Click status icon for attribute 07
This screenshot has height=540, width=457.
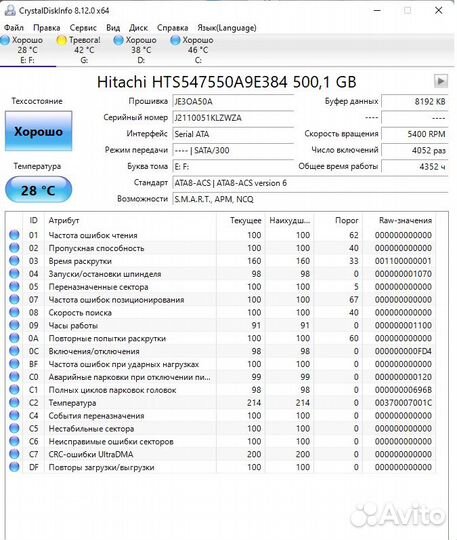coord(14,299)
